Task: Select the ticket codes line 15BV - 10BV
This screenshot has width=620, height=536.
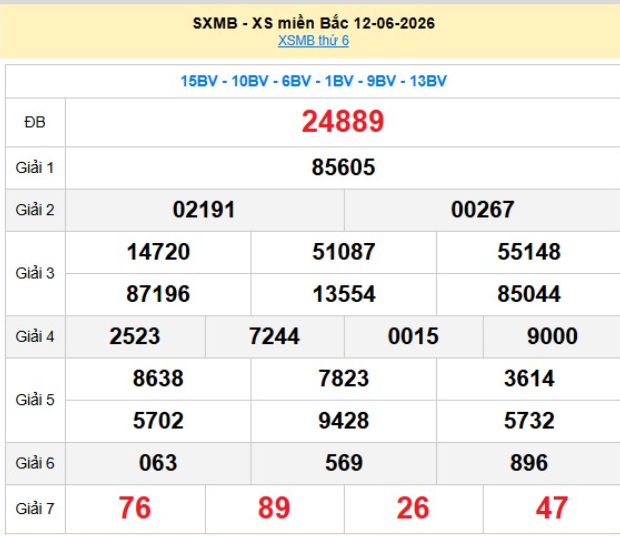Action: (313, 81)
